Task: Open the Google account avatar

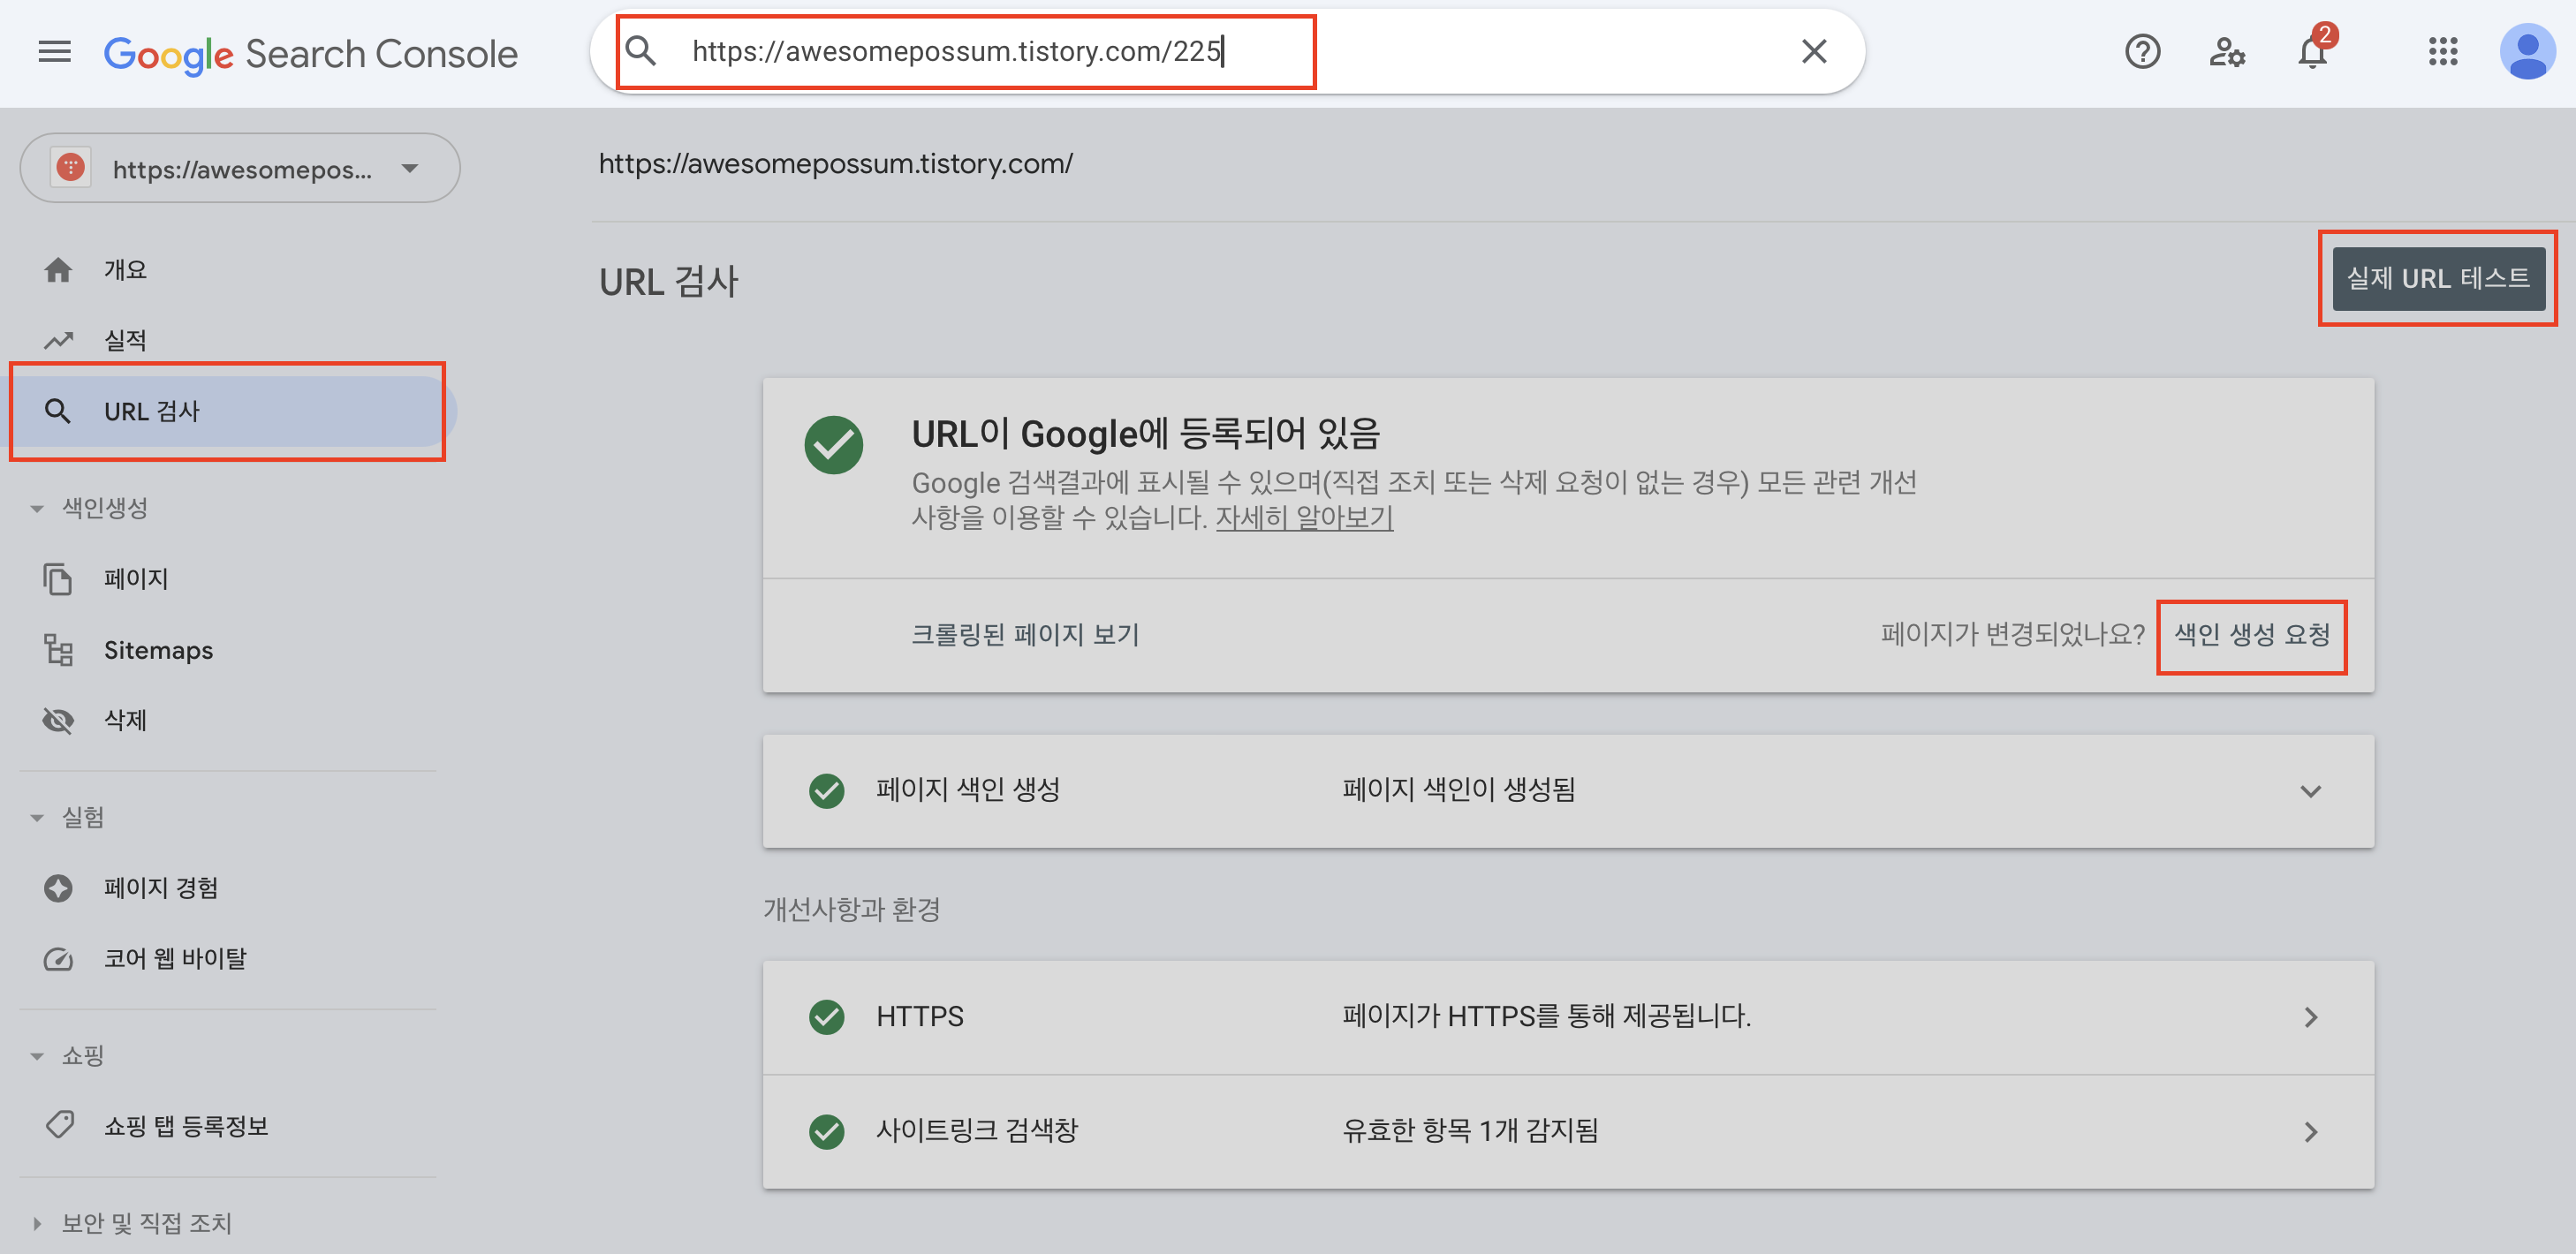Action: pyautogui.click(x=2527, y=52)
